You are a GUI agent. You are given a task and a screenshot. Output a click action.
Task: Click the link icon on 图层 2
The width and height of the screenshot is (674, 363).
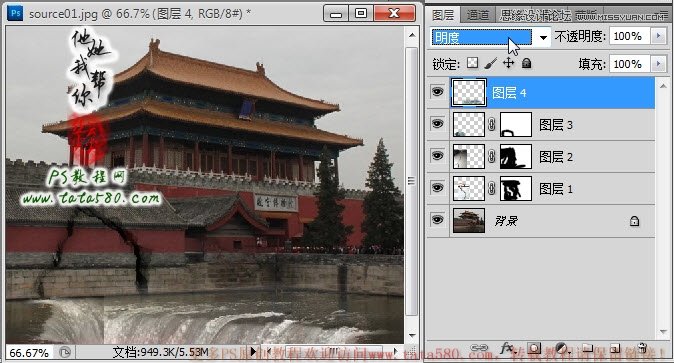[492, 157]
